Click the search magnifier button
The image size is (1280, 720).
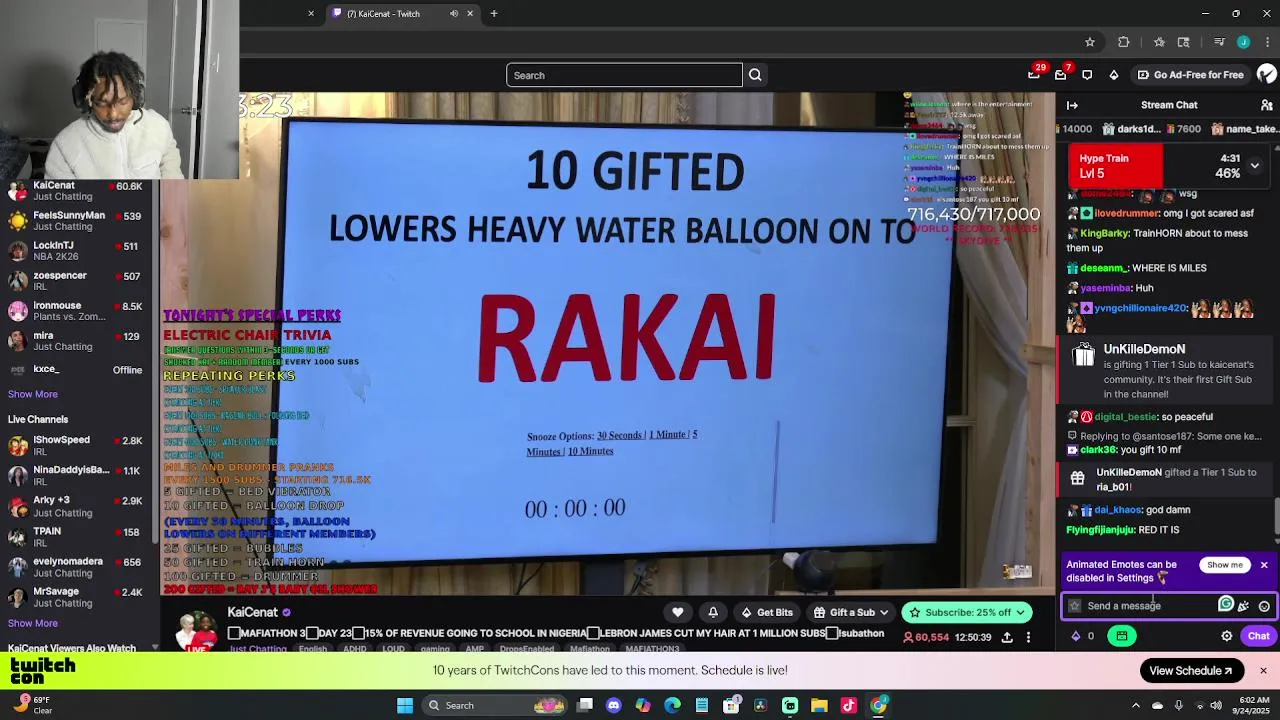click(755, 75)
